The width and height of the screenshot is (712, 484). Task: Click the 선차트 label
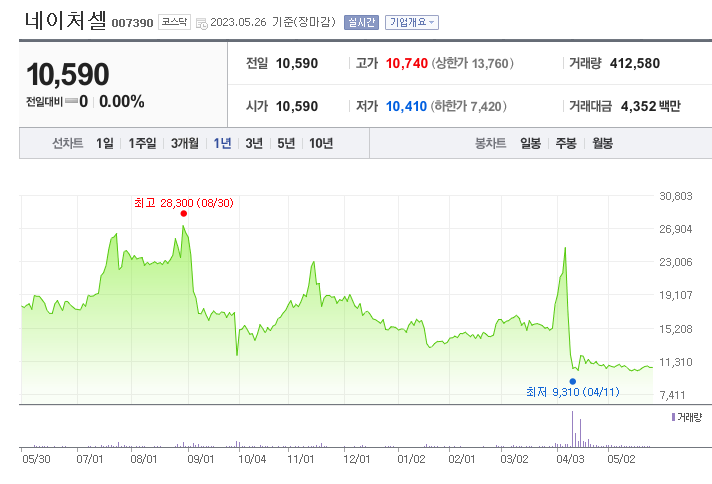click(x=68, y=143)
